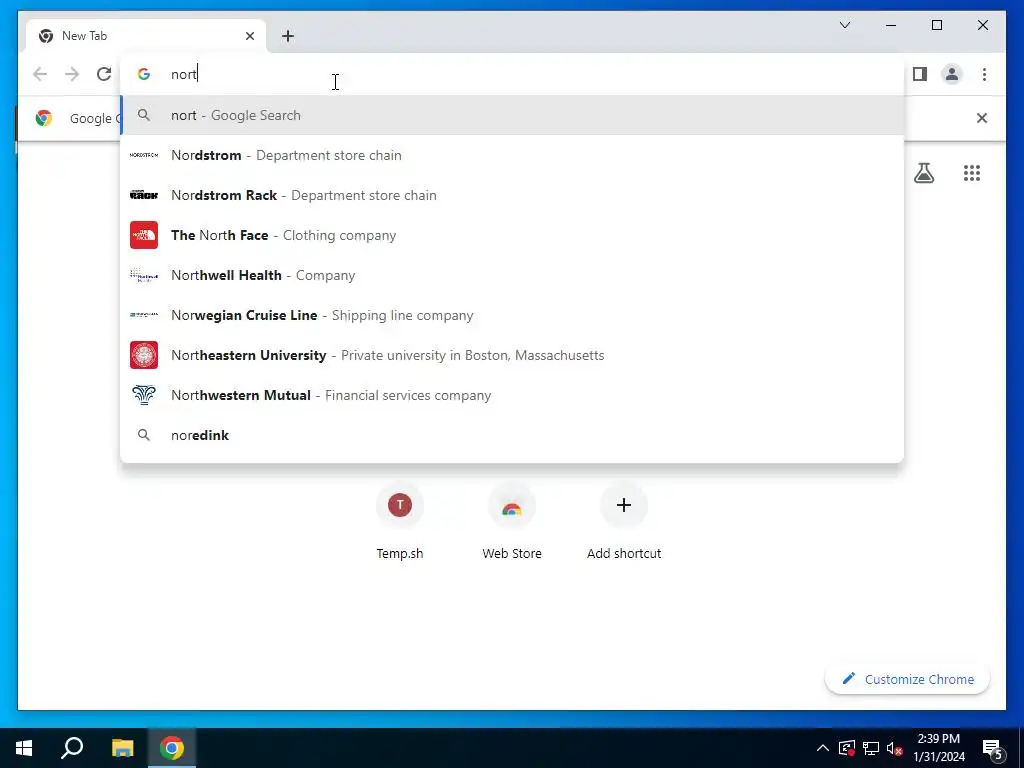The image size is (1024, 768).
Task: Click the New Tab tab title
Action: point(84,36)
